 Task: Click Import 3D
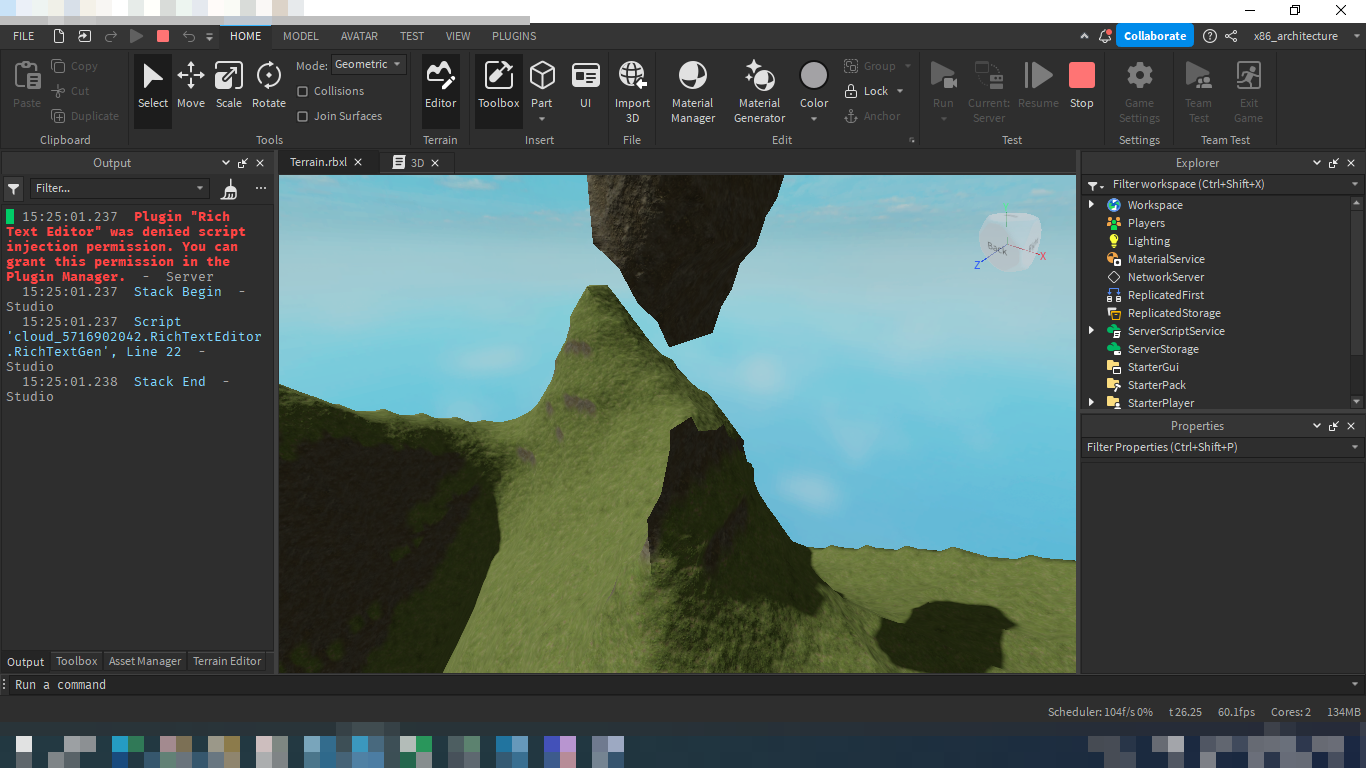632,90
